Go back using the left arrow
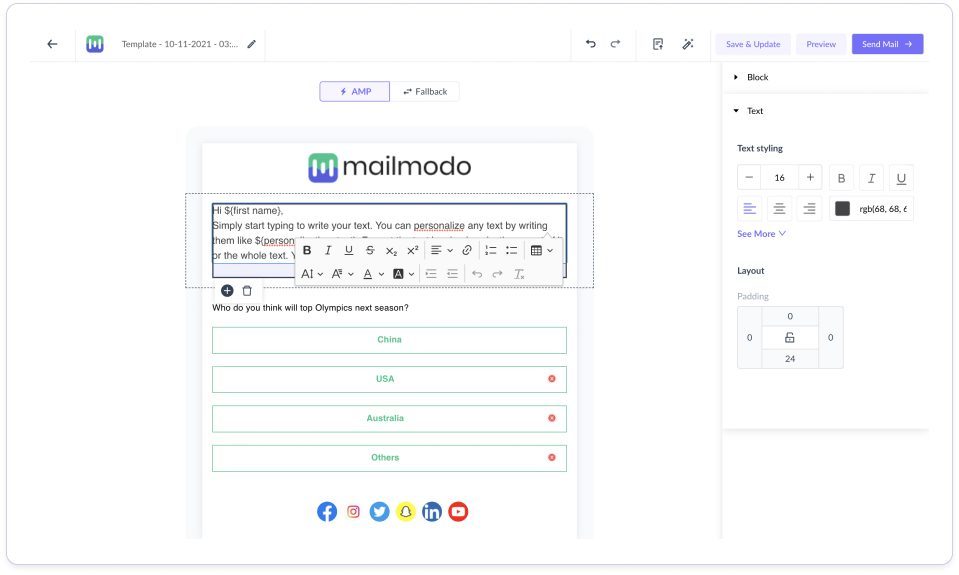Viewport: 959px width, 575px height. [52, 44]
